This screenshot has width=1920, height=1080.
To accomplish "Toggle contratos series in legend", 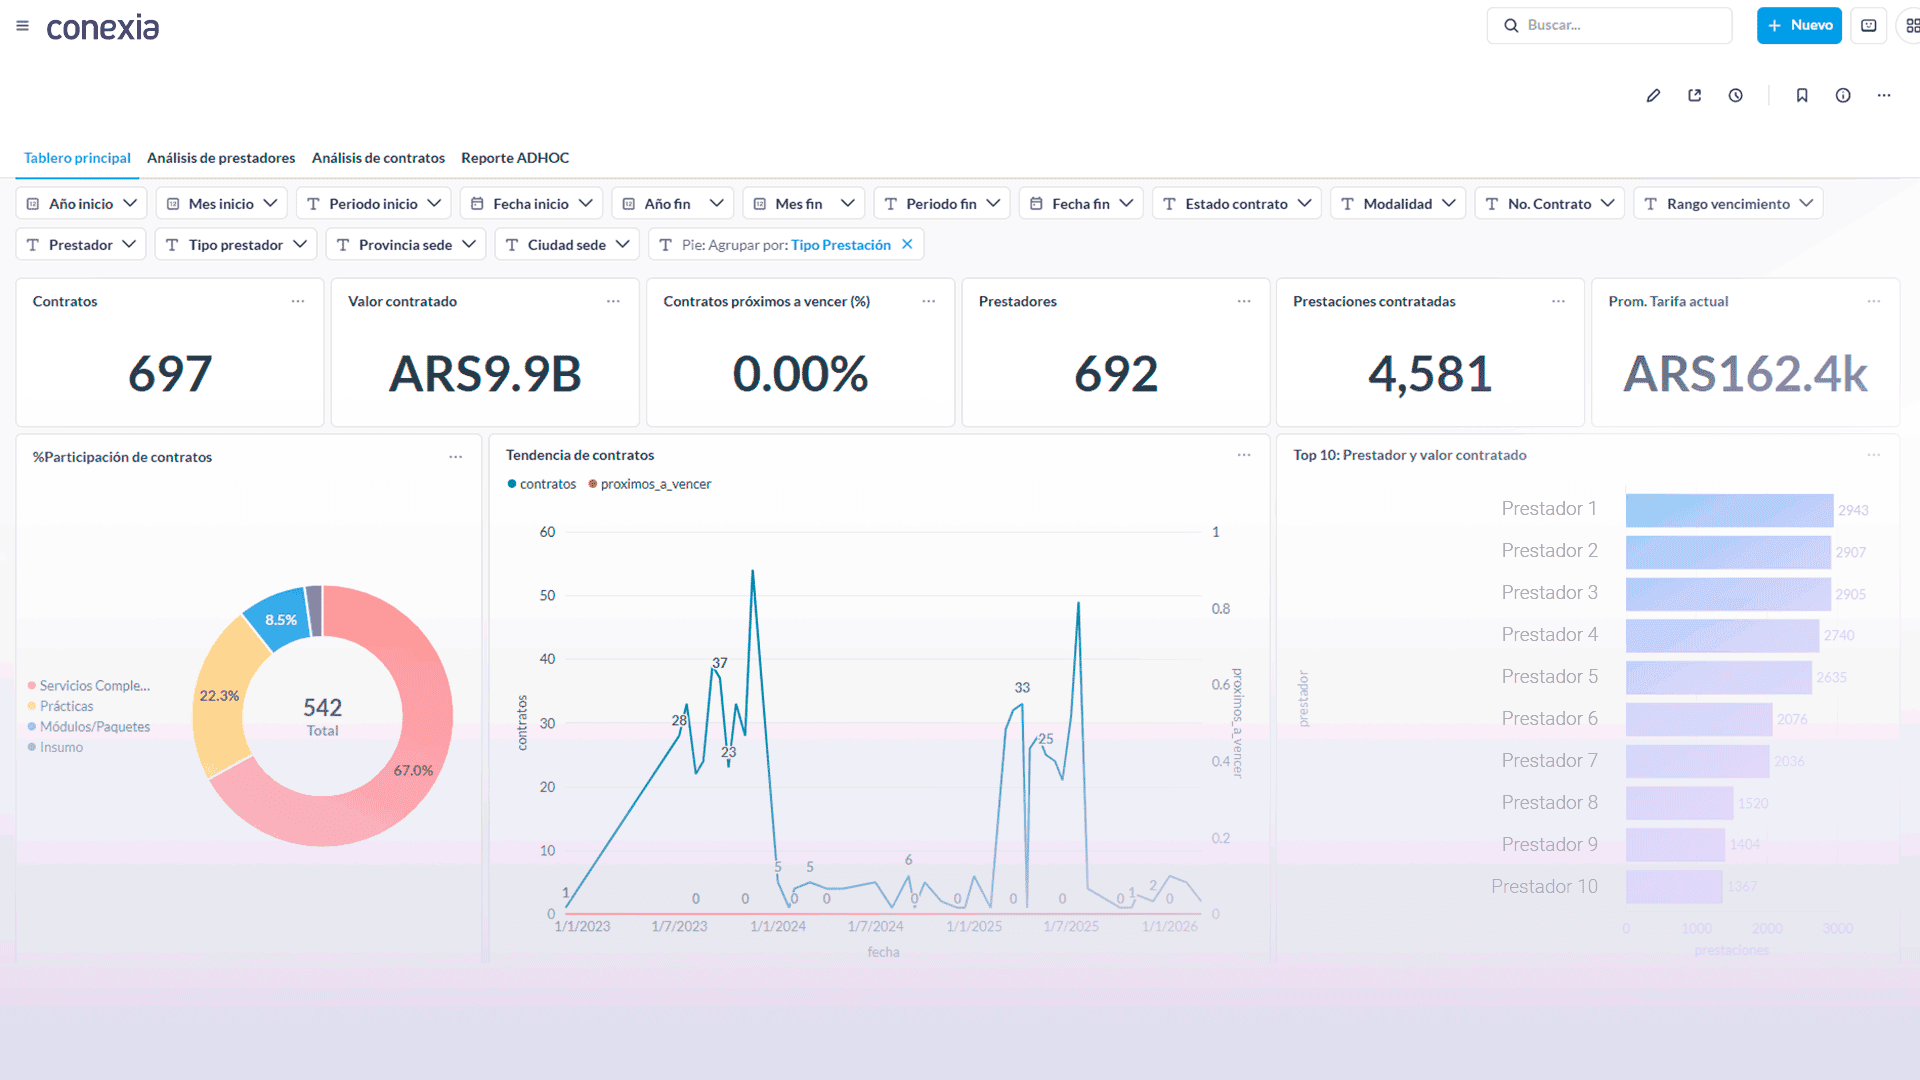I will coord(542,484).
